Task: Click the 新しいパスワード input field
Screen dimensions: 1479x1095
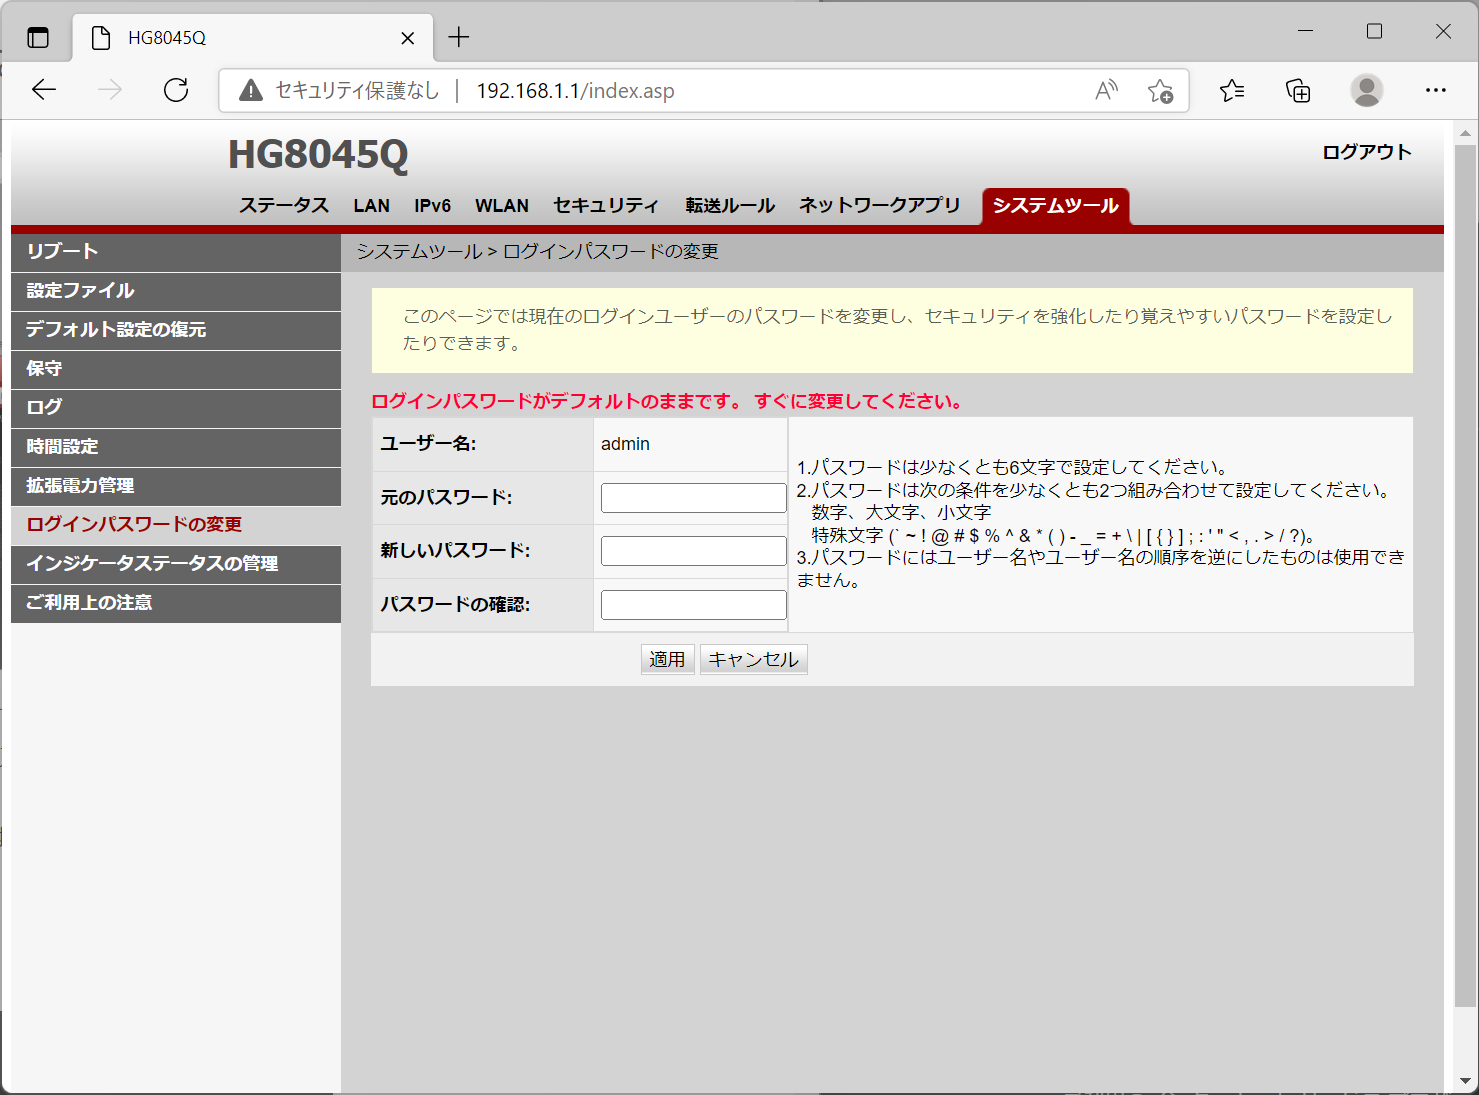Action: [x=693, y=551]
